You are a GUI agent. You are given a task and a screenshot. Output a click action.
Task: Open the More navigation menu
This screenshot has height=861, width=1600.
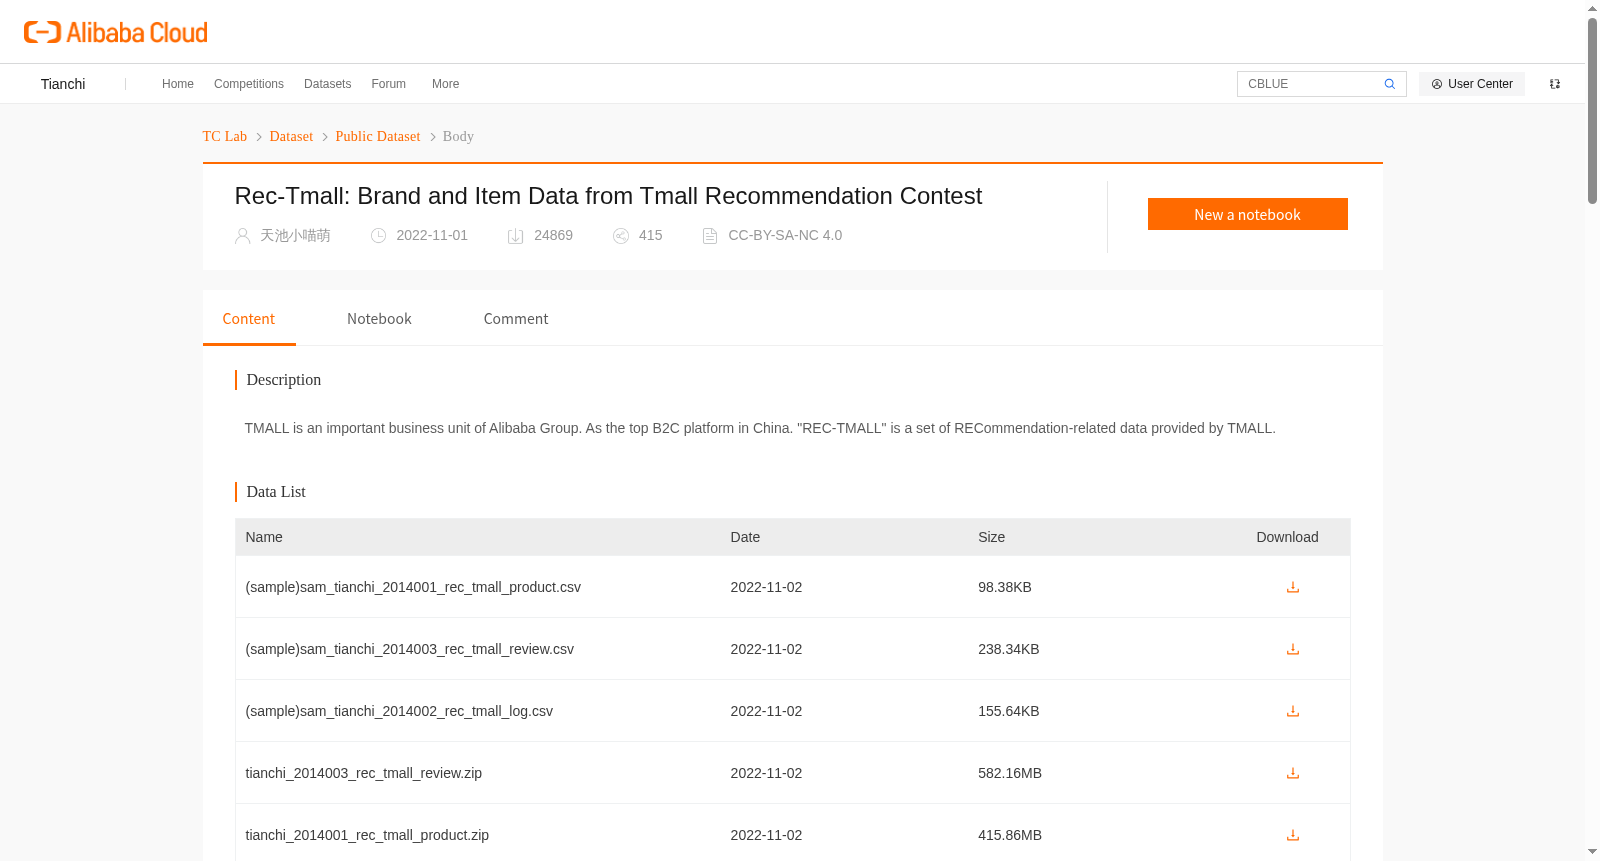click(x=445, y=84)
